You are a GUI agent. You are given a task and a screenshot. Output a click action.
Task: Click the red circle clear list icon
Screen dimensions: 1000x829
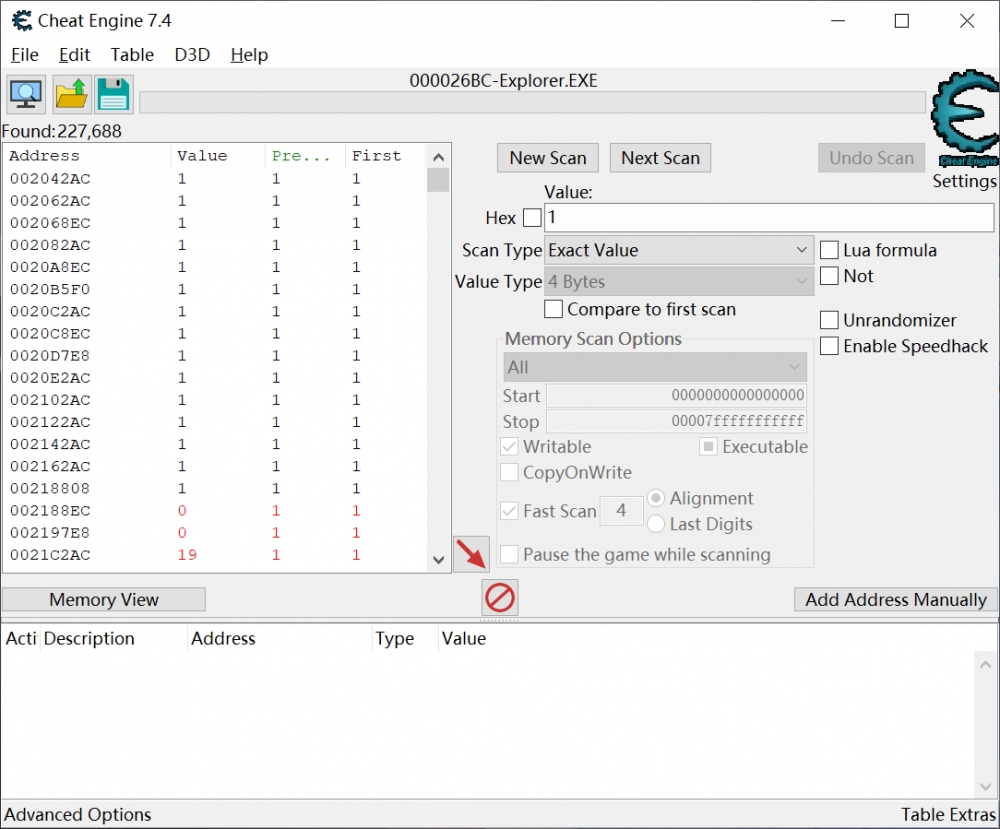tap(500, 598)
